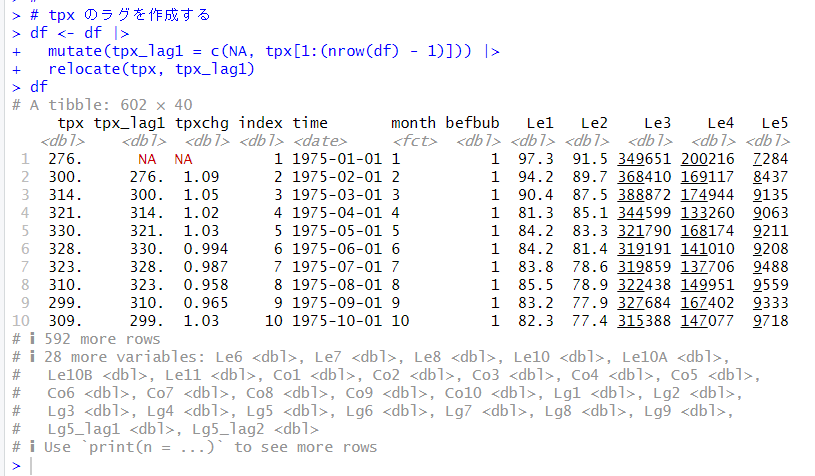Click the Le2 value '91.5'
The width and height of the screenshot is (815, 476).
(589, 159)
